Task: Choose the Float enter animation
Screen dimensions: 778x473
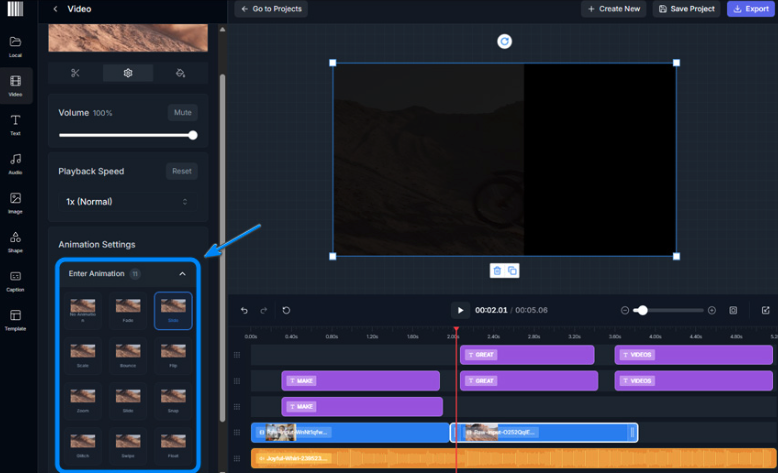Action: tap(173, 446)
